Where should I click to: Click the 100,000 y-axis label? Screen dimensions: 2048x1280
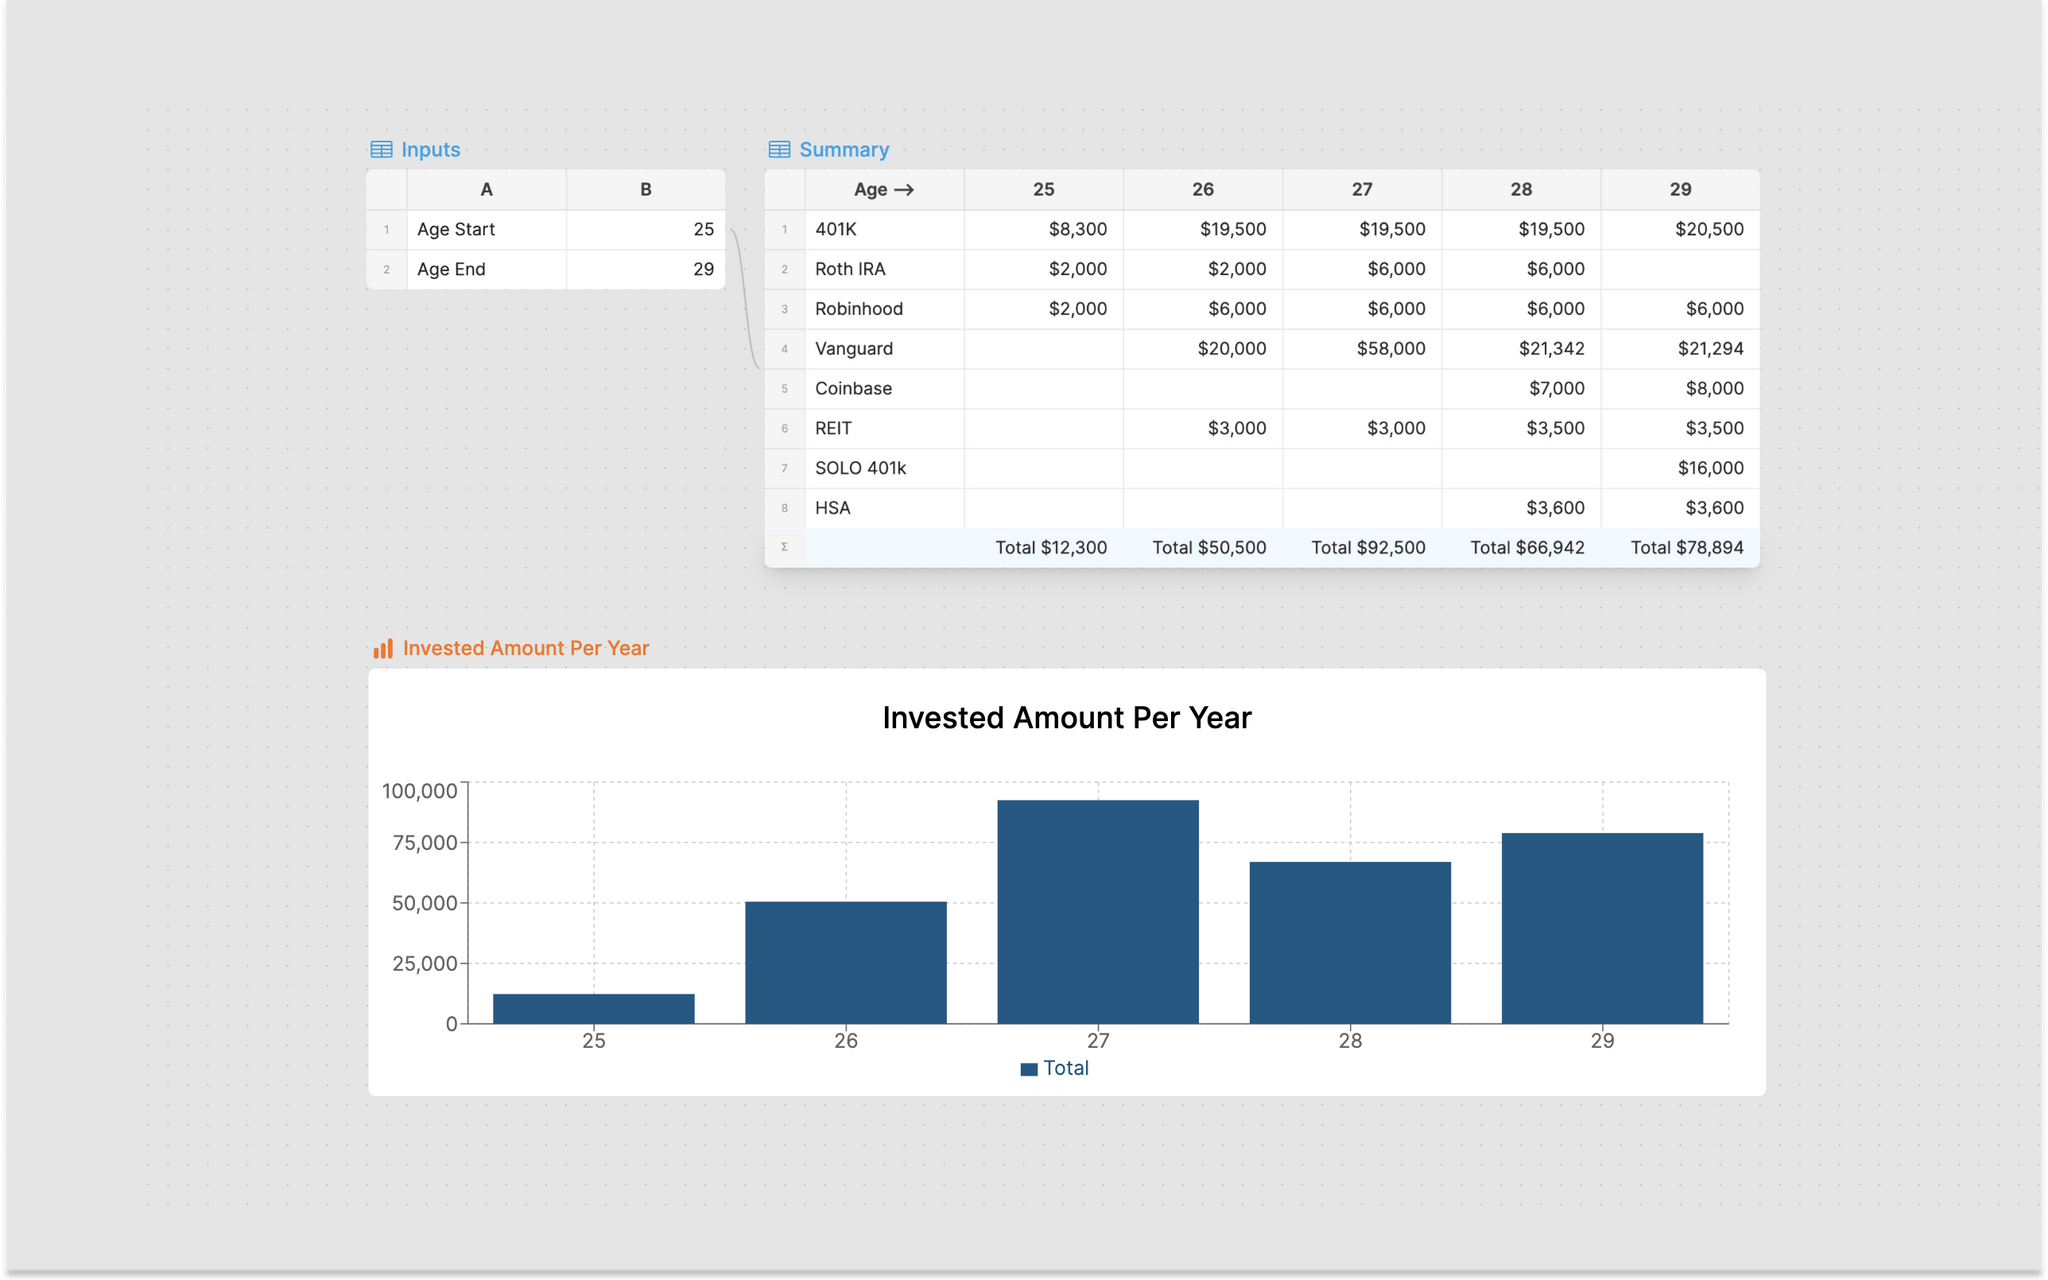(419, 791)
